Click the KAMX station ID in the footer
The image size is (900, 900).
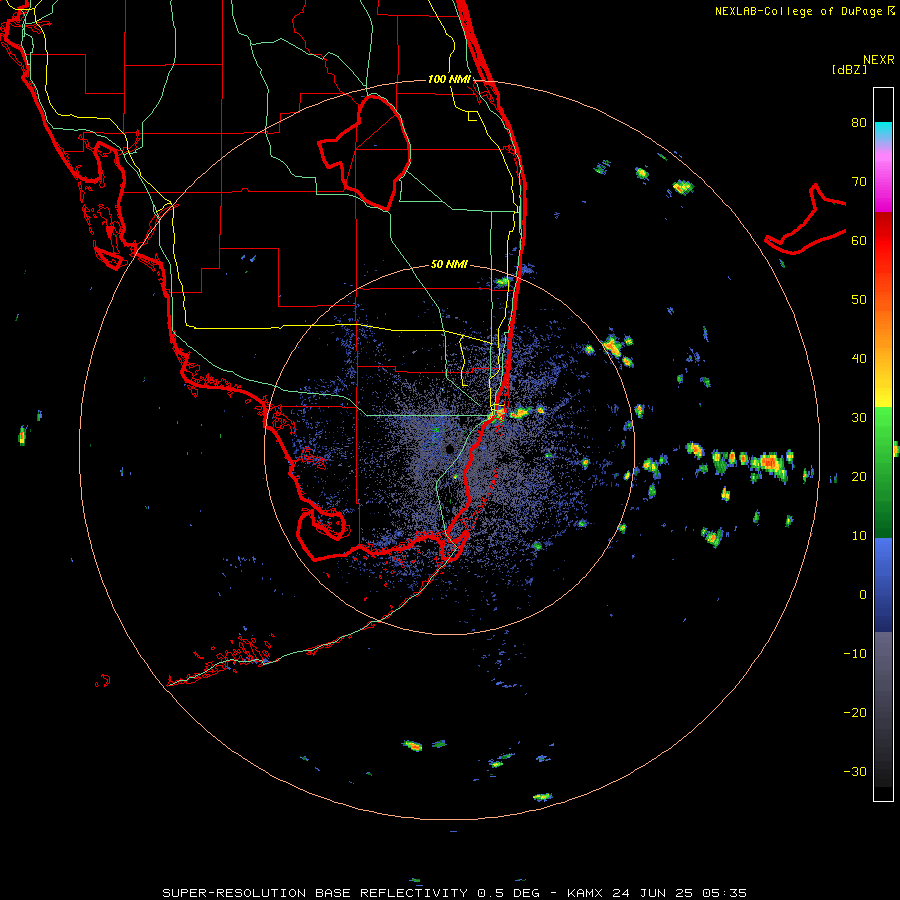[x=585, y=893]
